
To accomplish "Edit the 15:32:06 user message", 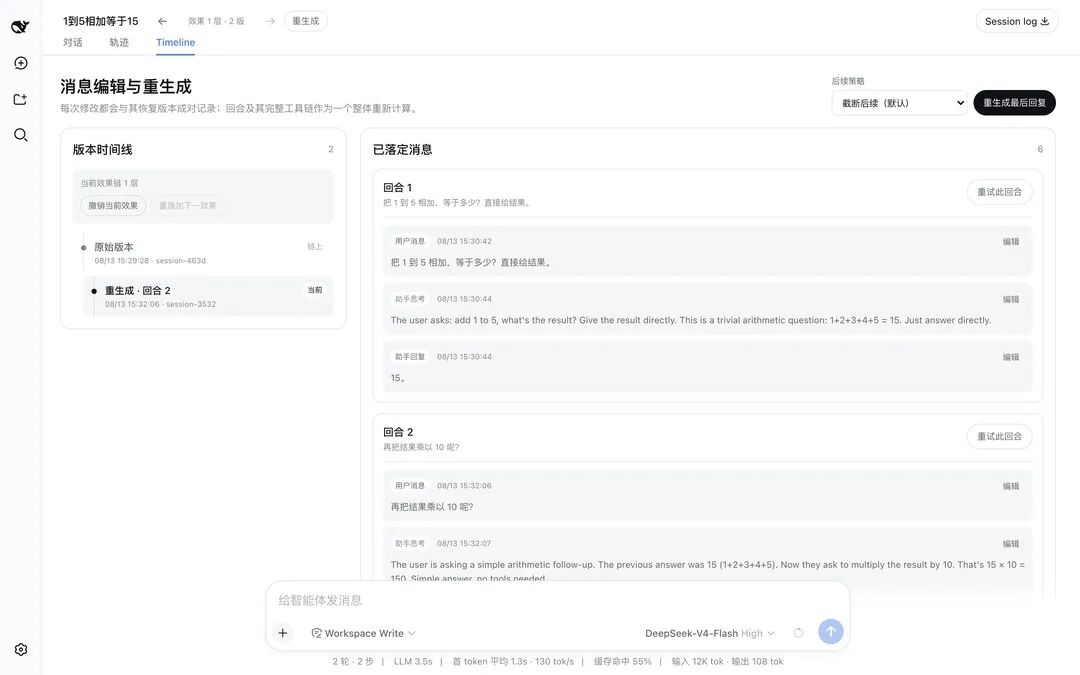I will click(1010, 486).
